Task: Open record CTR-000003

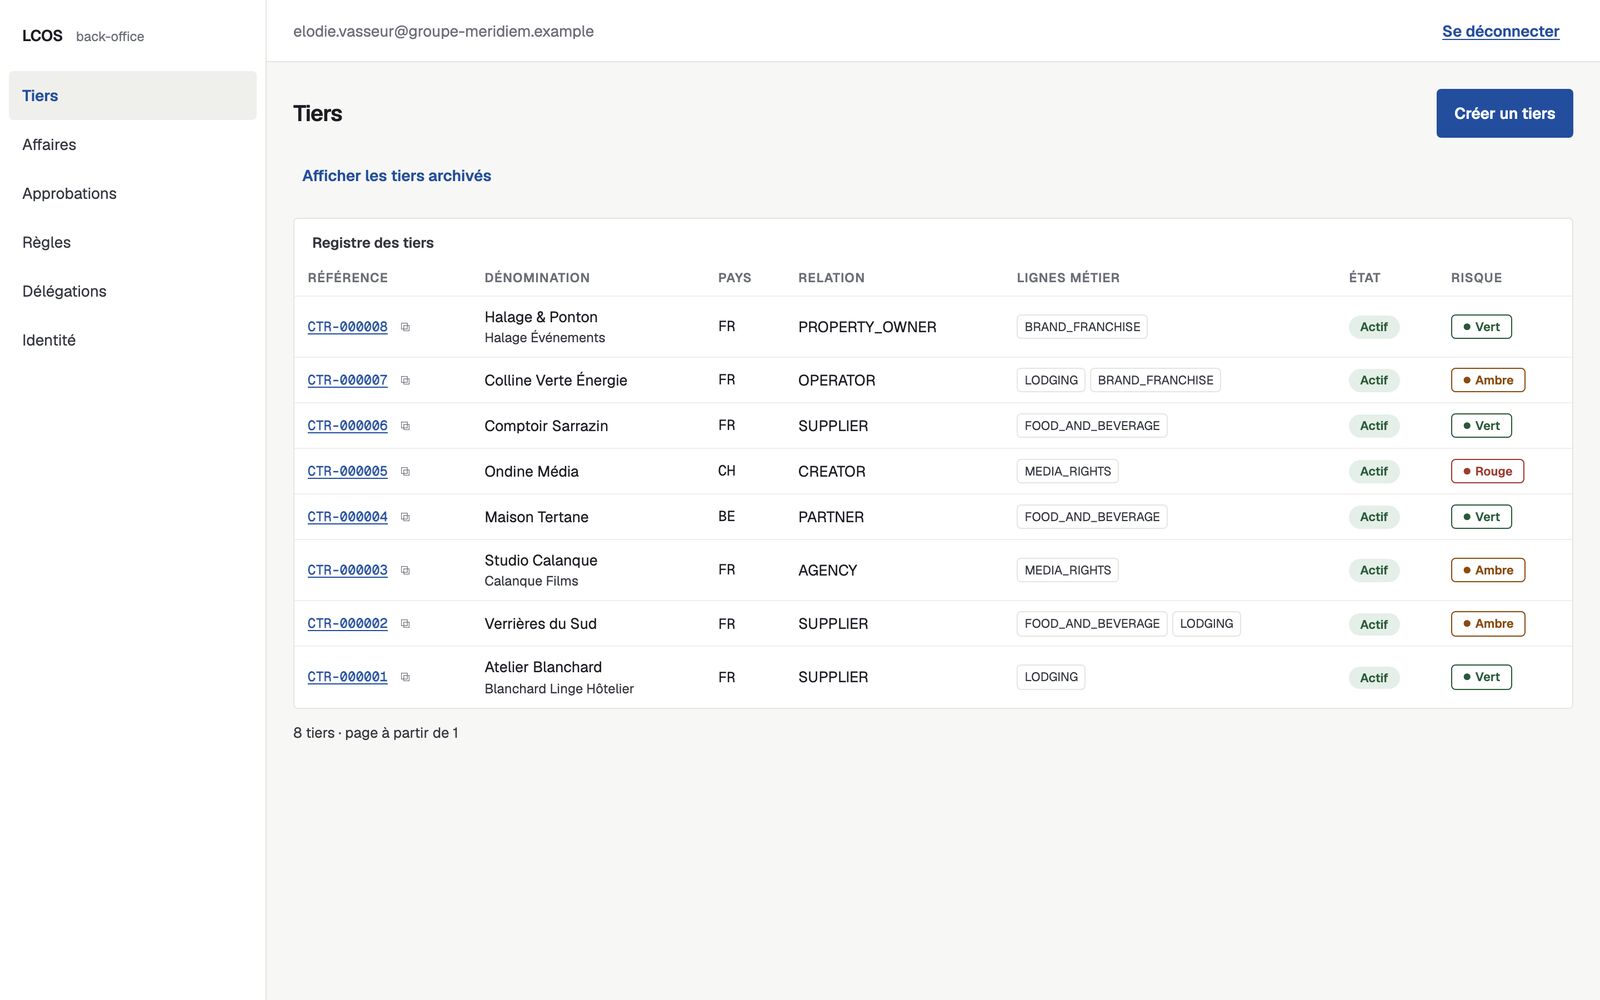Action: point(347,570)
